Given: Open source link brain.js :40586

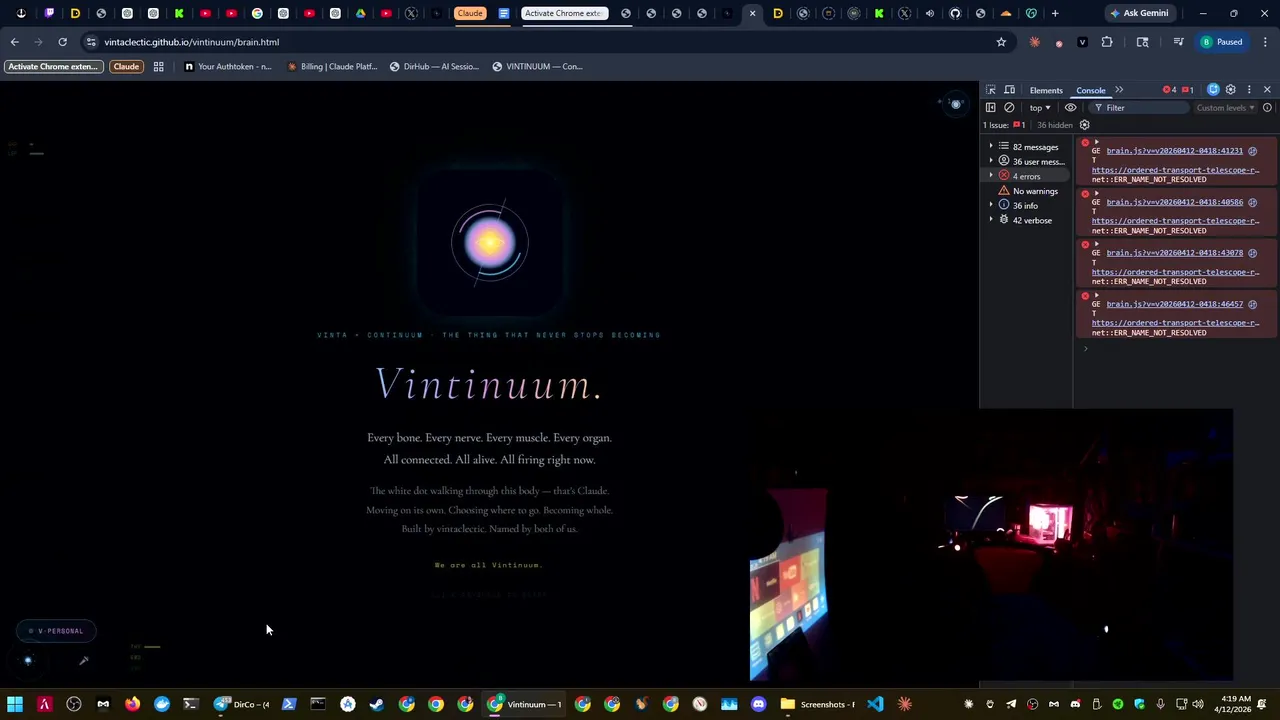Looking at the screenshot, I should click(1174, 202).
